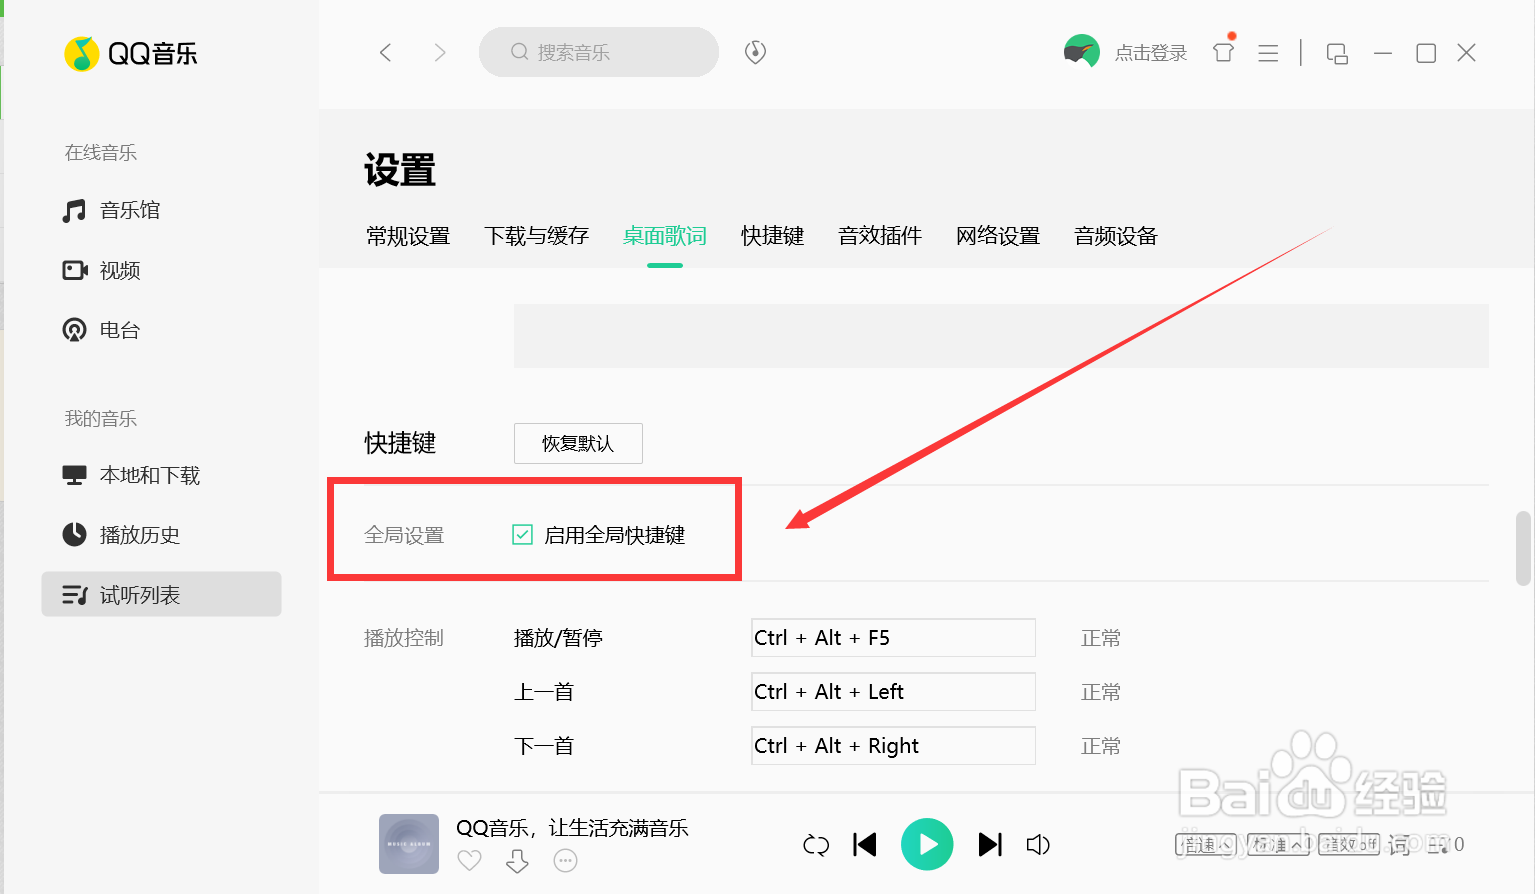1535x894 pixels.
Task: Click 点击登录 to log in
Action: tap(1149, 52)
